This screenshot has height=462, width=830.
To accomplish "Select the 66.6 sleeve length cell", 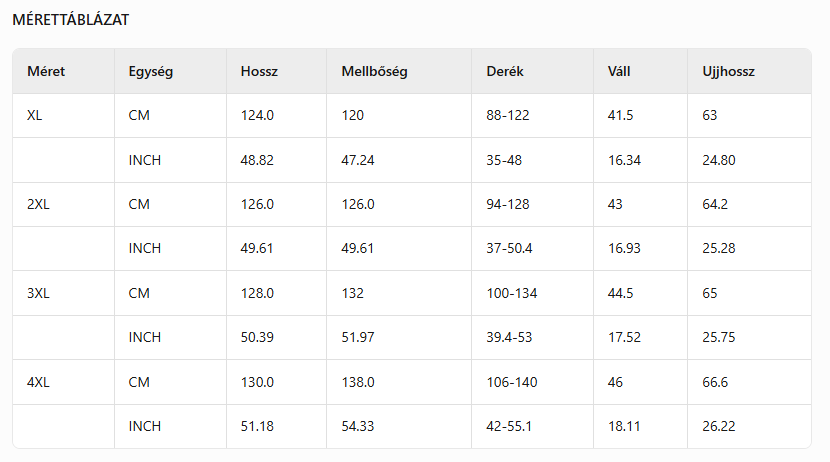I will tap(718, 382).
